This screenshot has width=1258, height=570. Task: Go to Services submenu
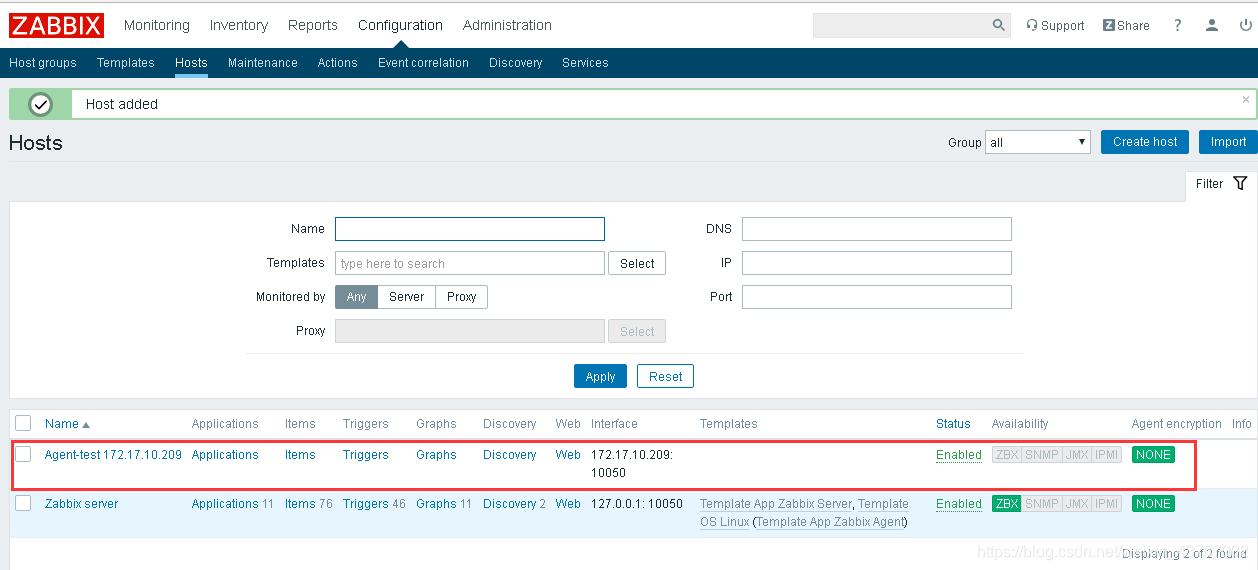[585, 63]
